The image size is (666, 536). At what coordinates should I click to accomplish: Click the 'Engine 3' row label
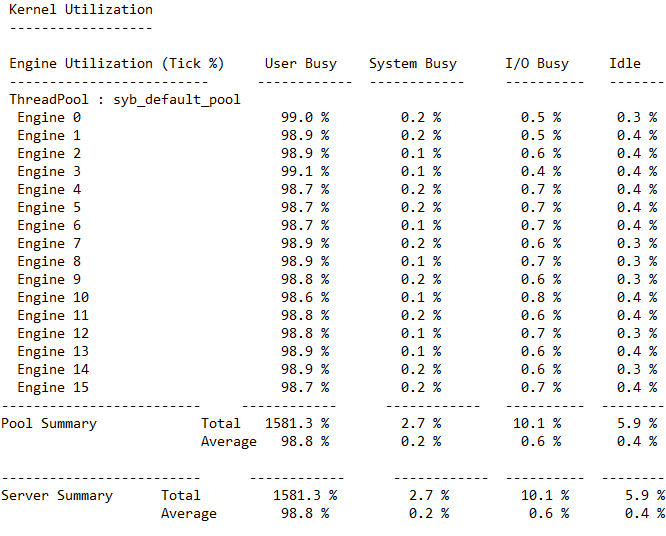[49, 172]
